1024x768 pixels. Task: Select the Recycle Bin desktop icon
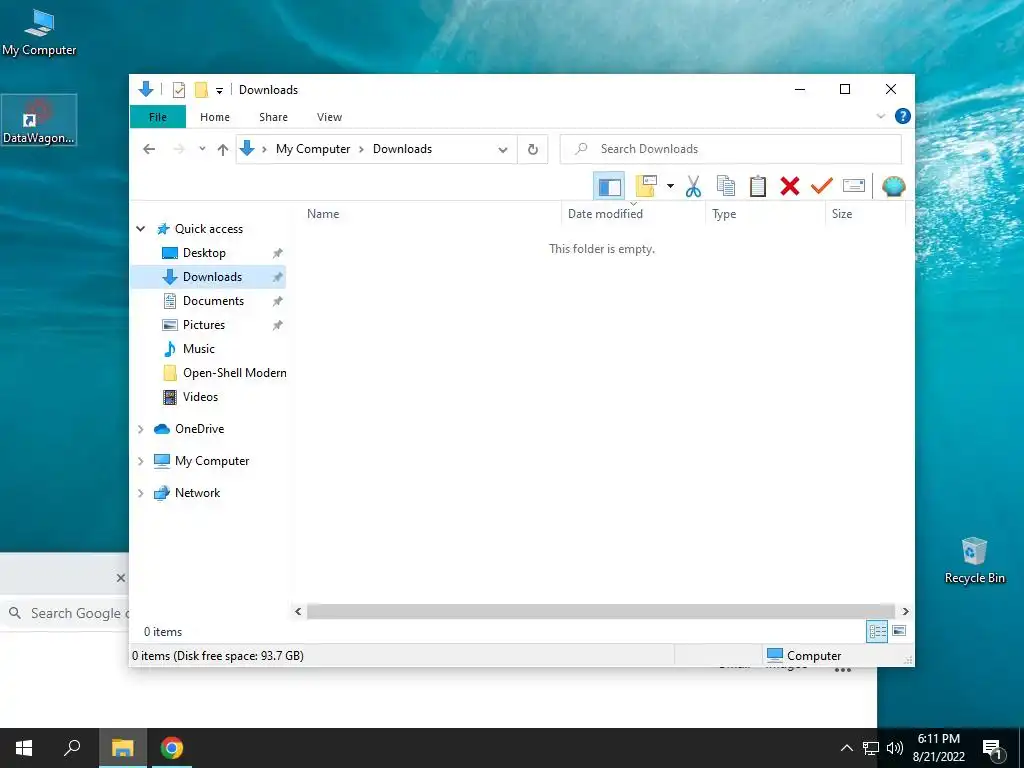point(974,560)
